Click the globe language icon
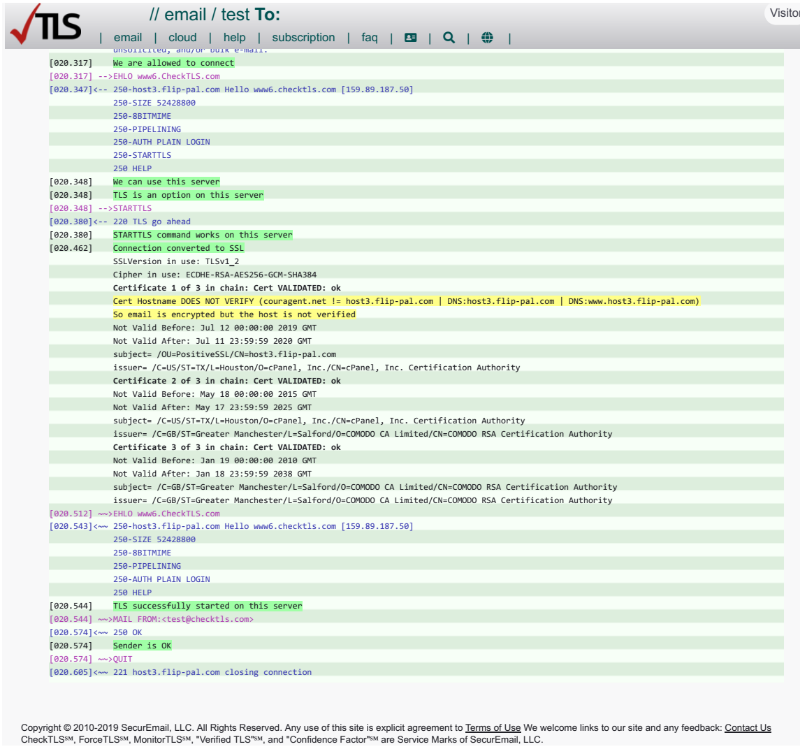This screenshot has height=748, width=800. point(487,37)
